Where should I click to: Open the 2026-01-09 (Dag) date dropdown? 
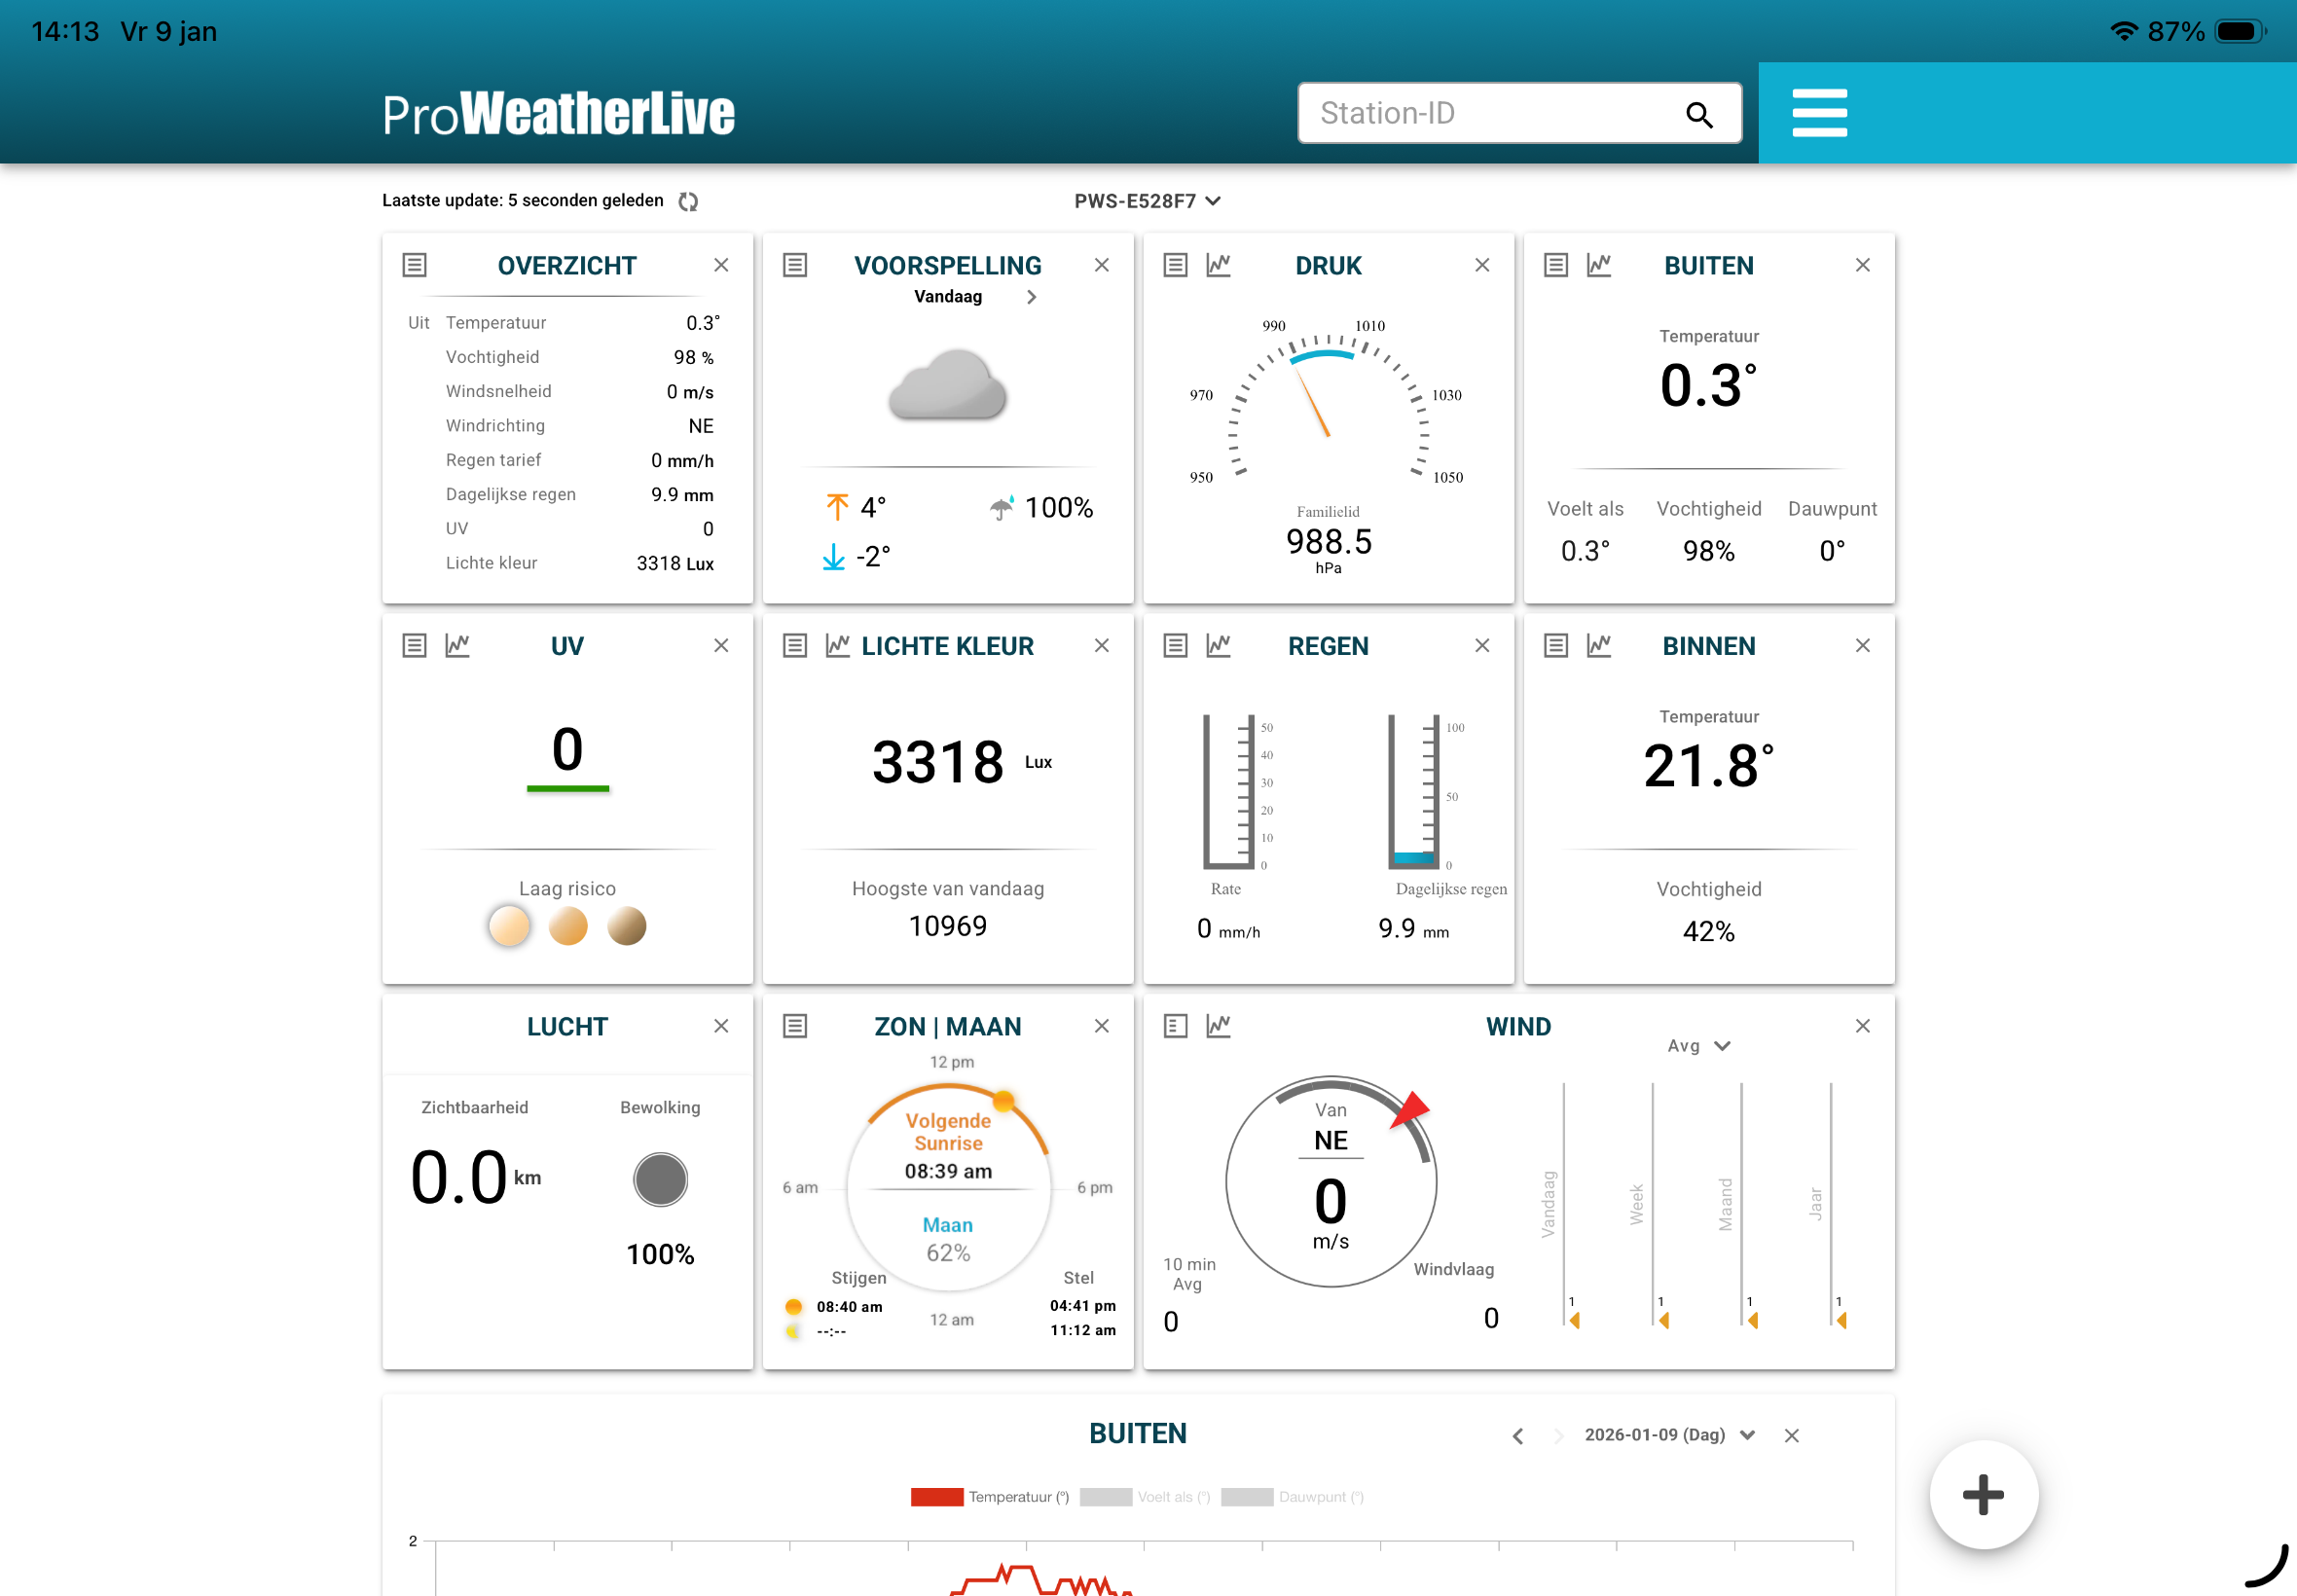tap(1668, 1434)
